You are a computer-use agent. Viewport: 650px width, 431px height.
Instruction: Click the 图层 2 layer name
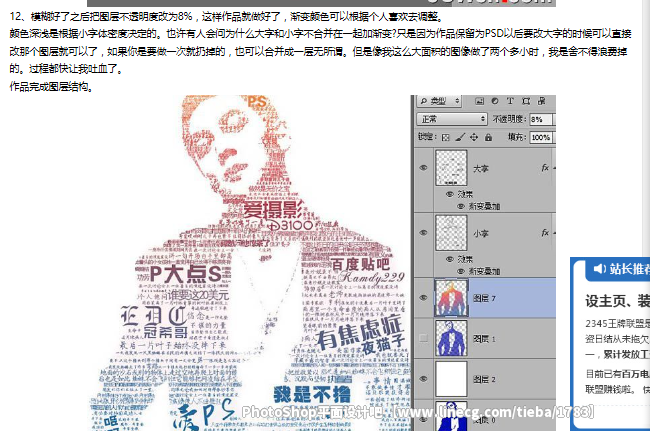click(x=484, y=379)
